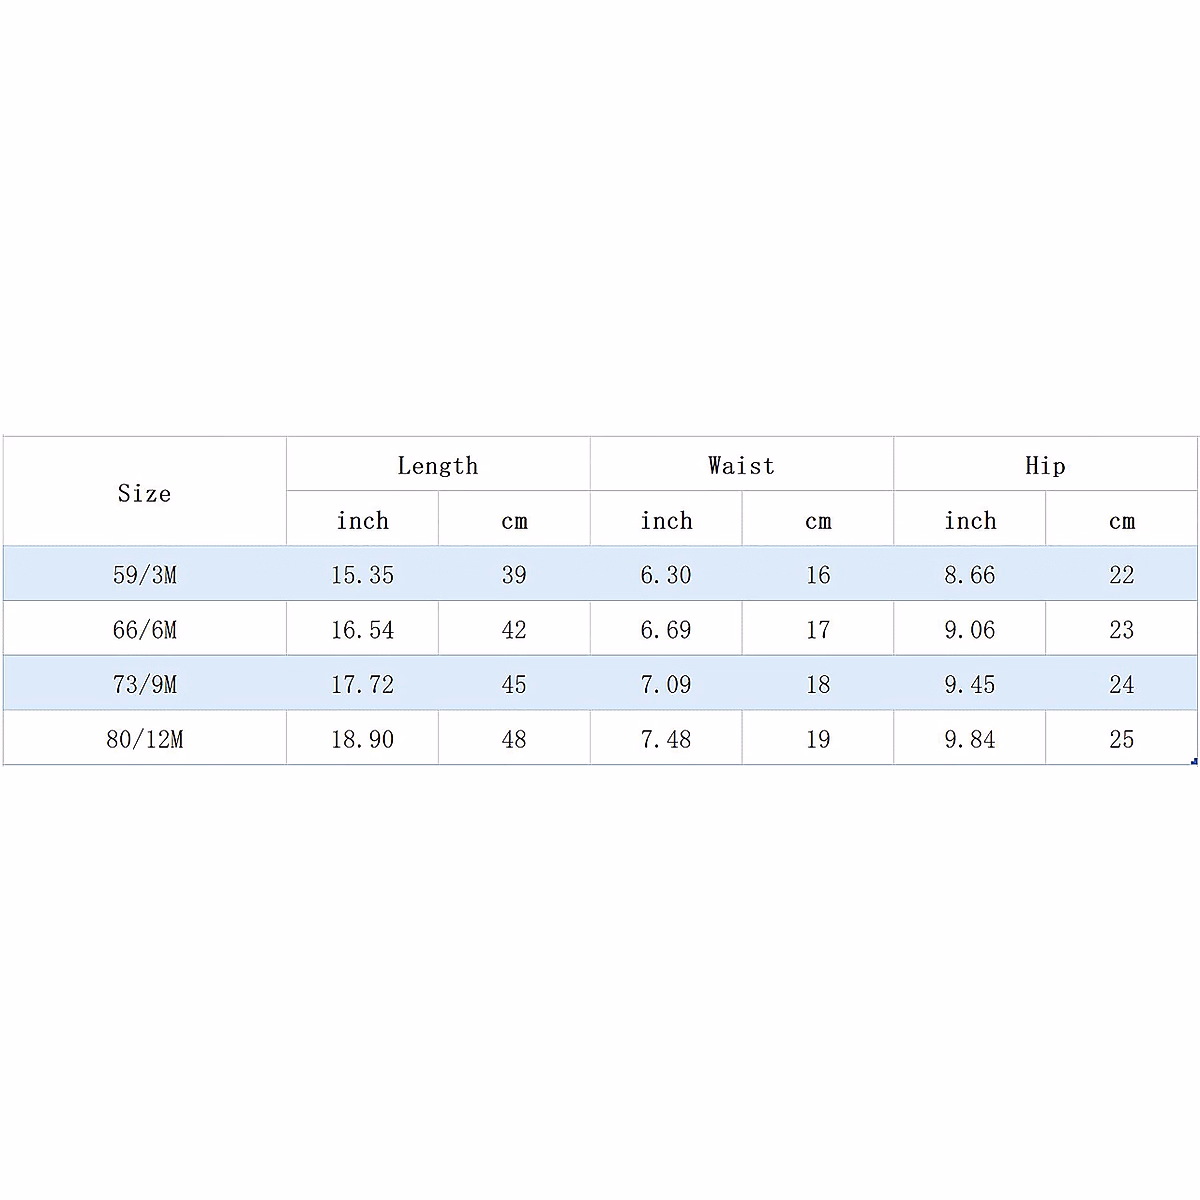Viewport: 1200px width, 1200px height.
Task: Select the 59/3M size cell
Action: click(x=145, y=575)
